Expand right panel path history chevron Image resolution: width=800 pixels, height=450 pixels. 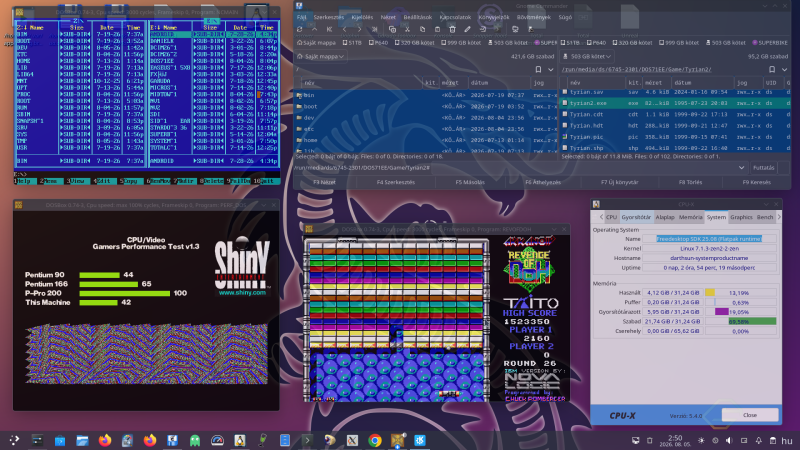pos(785,69)
